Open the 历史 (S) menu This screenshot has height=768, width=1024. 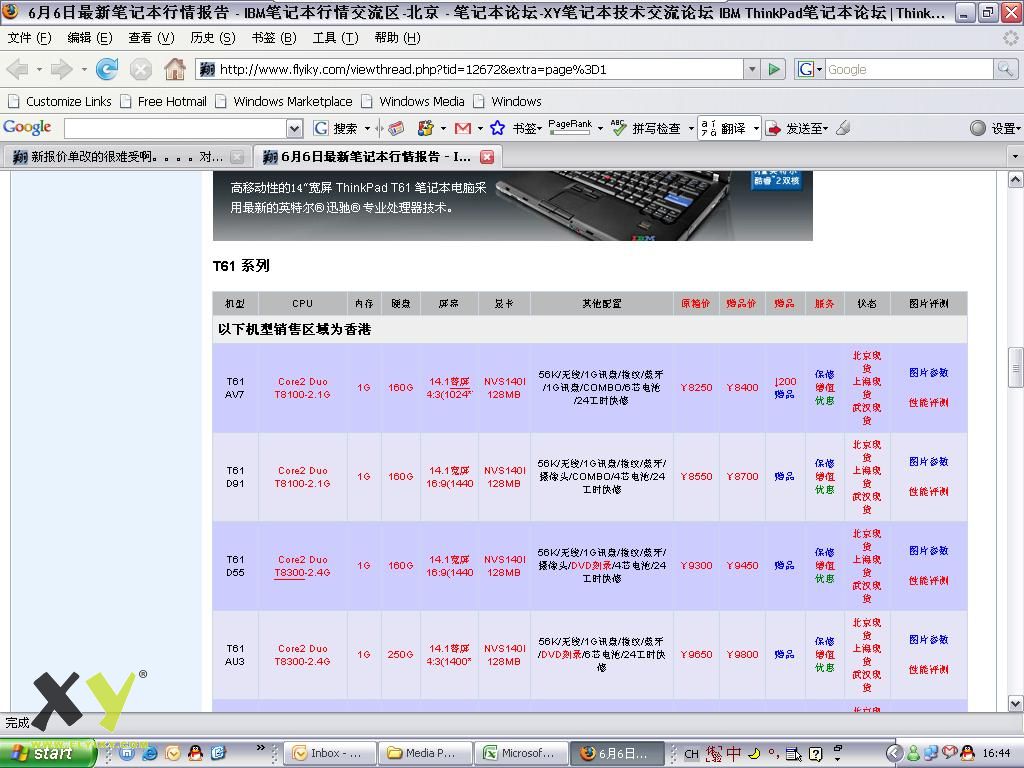coord(213,38)
